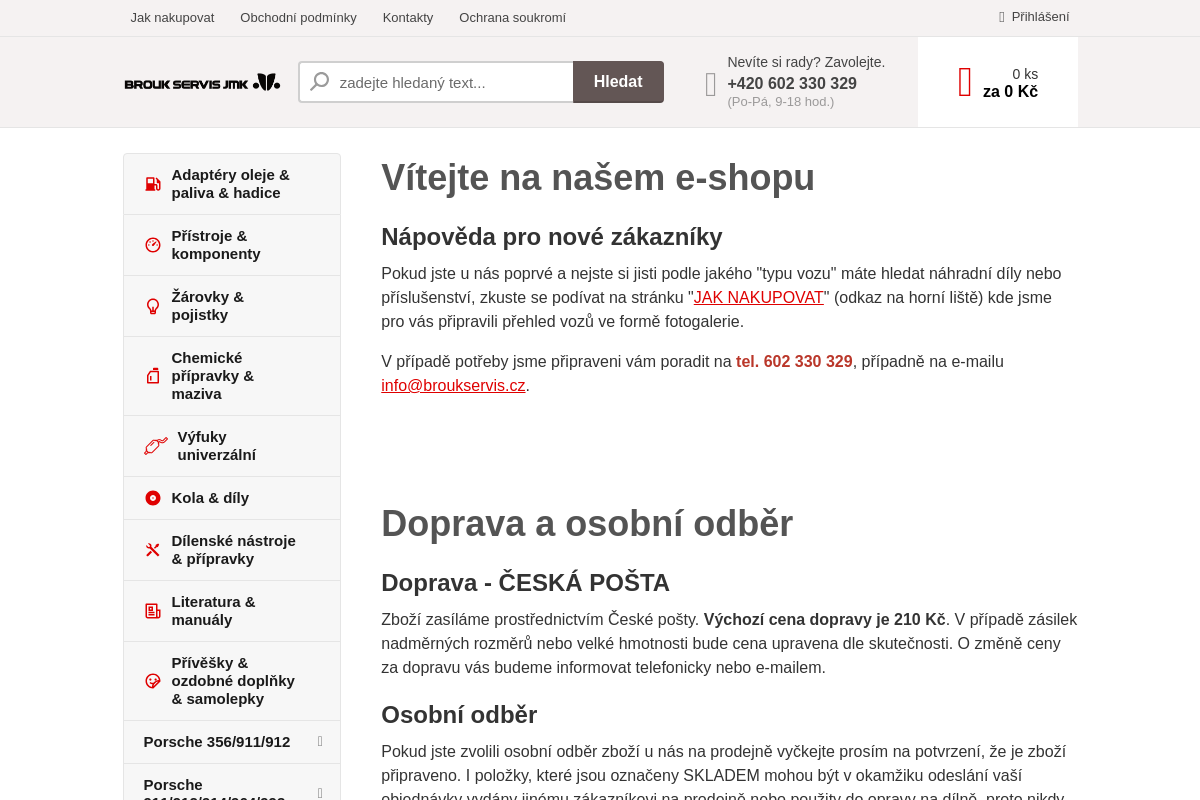Select the spray can icon for Chemické přípravky

[153, 375]
